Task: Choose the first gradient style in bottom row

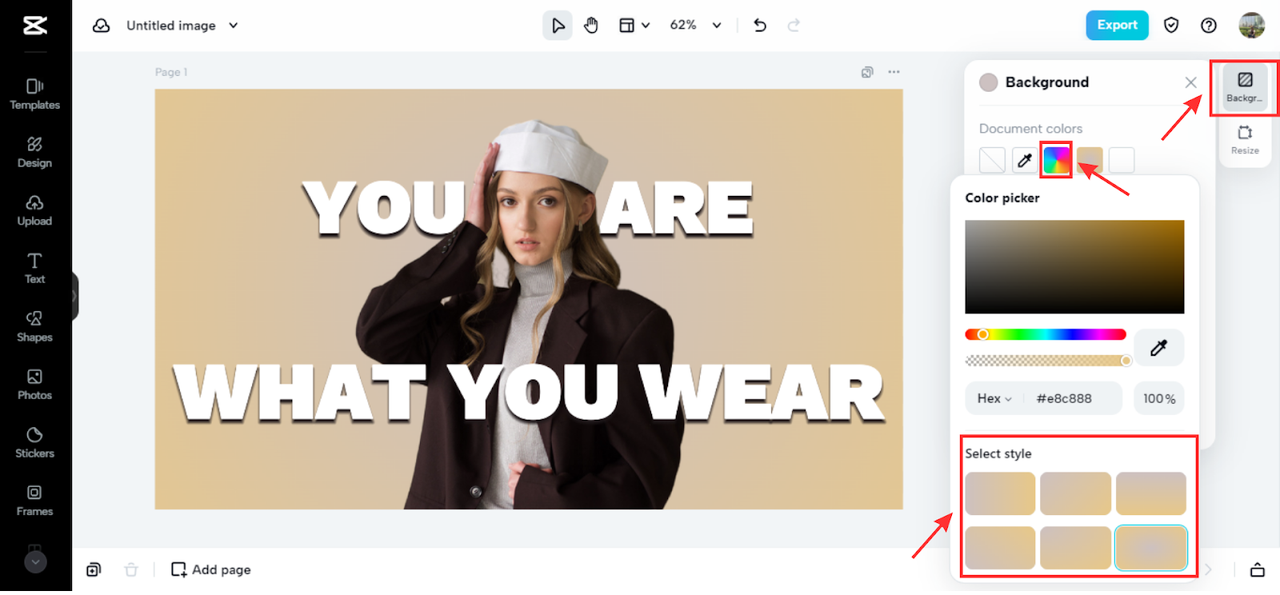Action: coord(1000,548)
